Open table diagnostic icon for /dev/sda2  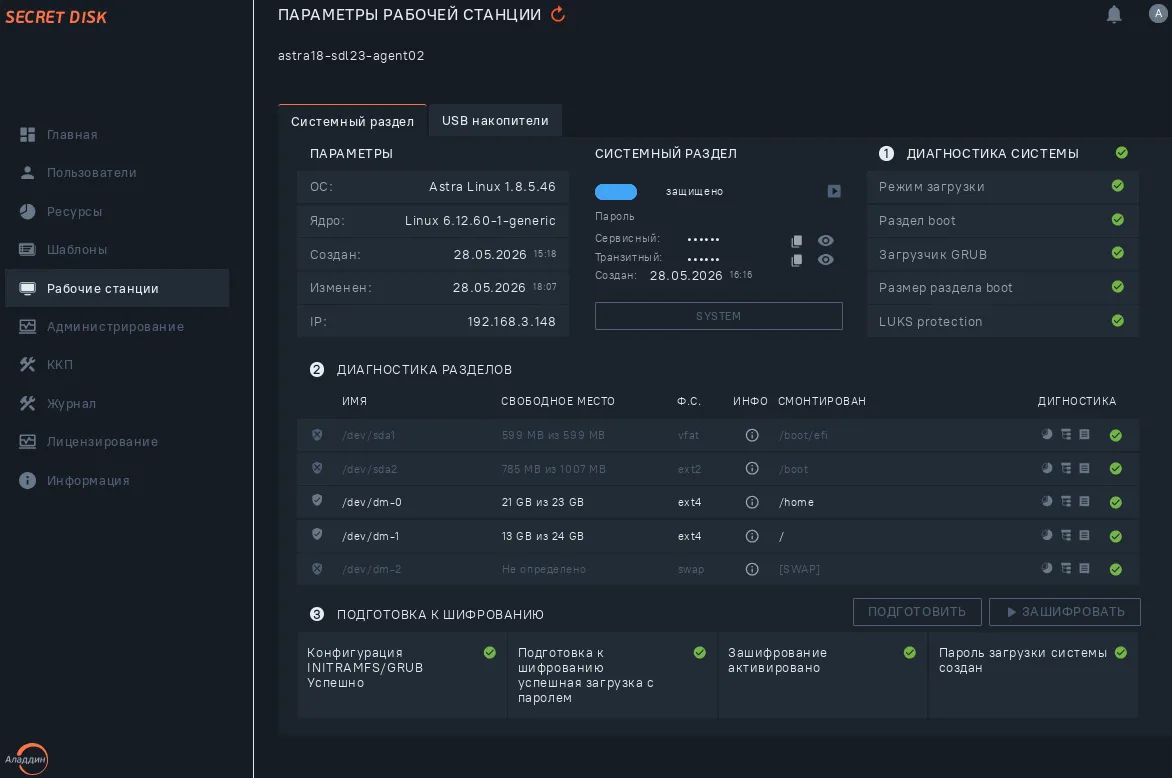coord(1066,468)
